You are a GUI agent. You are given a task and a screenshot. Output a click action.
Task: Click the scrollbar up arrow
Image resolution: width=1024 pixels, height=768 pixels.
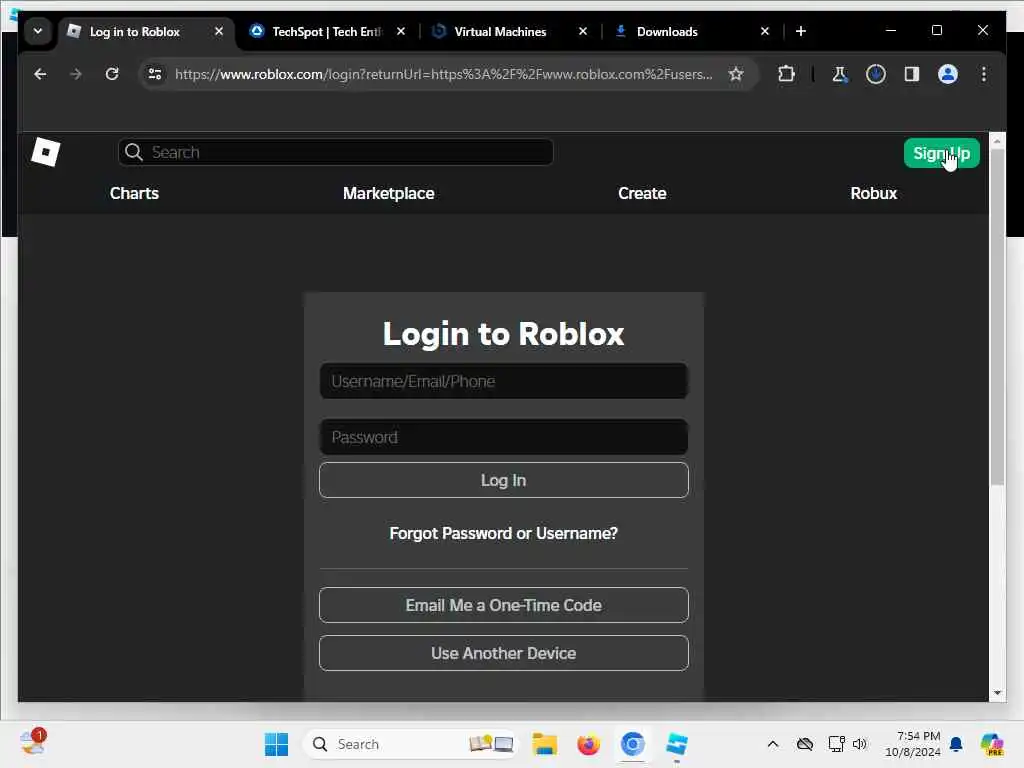[997, 140]
